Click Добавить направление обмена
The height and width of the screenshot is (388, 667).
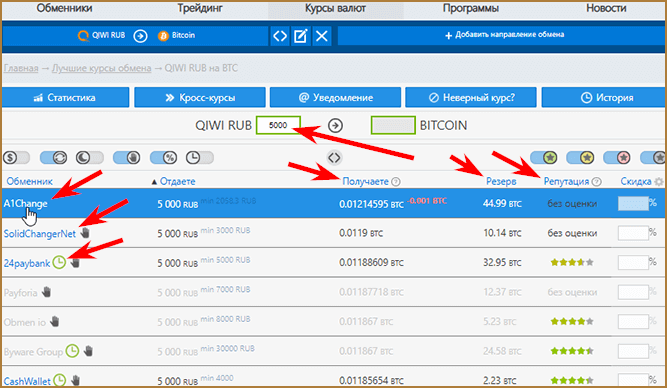(504, 35)
